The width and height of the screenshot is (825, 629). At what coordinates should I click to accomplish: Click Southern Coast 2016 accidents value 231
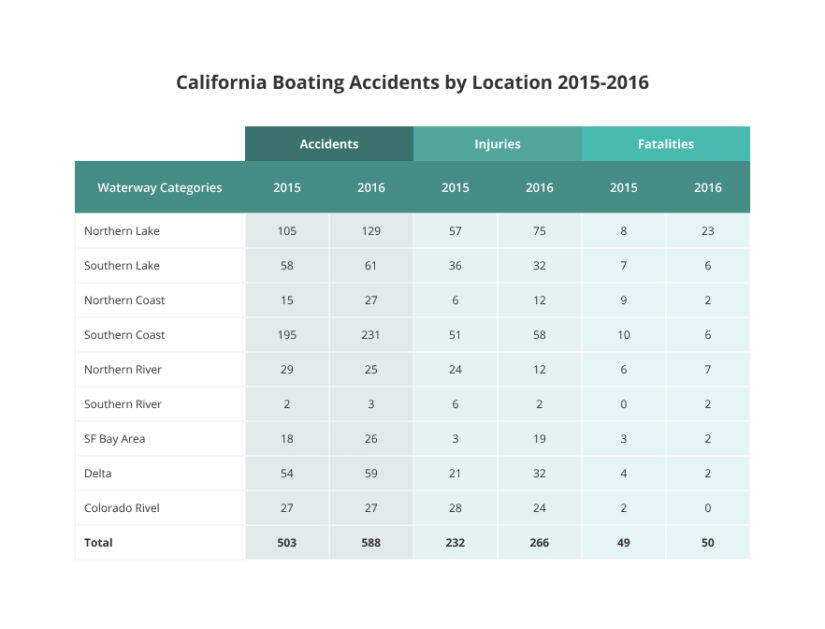point(371,335)
